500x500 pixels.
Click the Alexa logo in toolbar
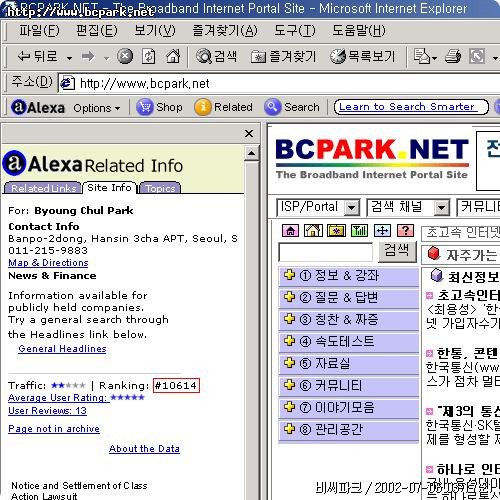[38, 107]
